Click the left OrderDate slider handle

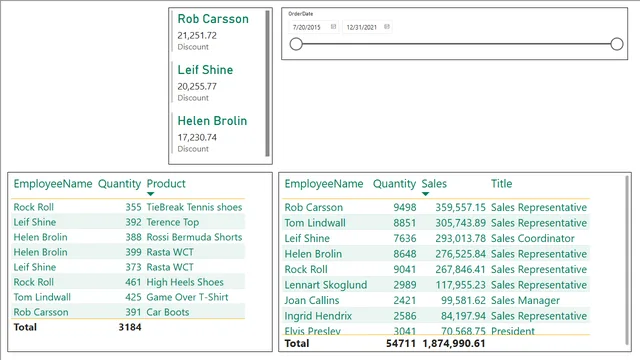[296, 44]
